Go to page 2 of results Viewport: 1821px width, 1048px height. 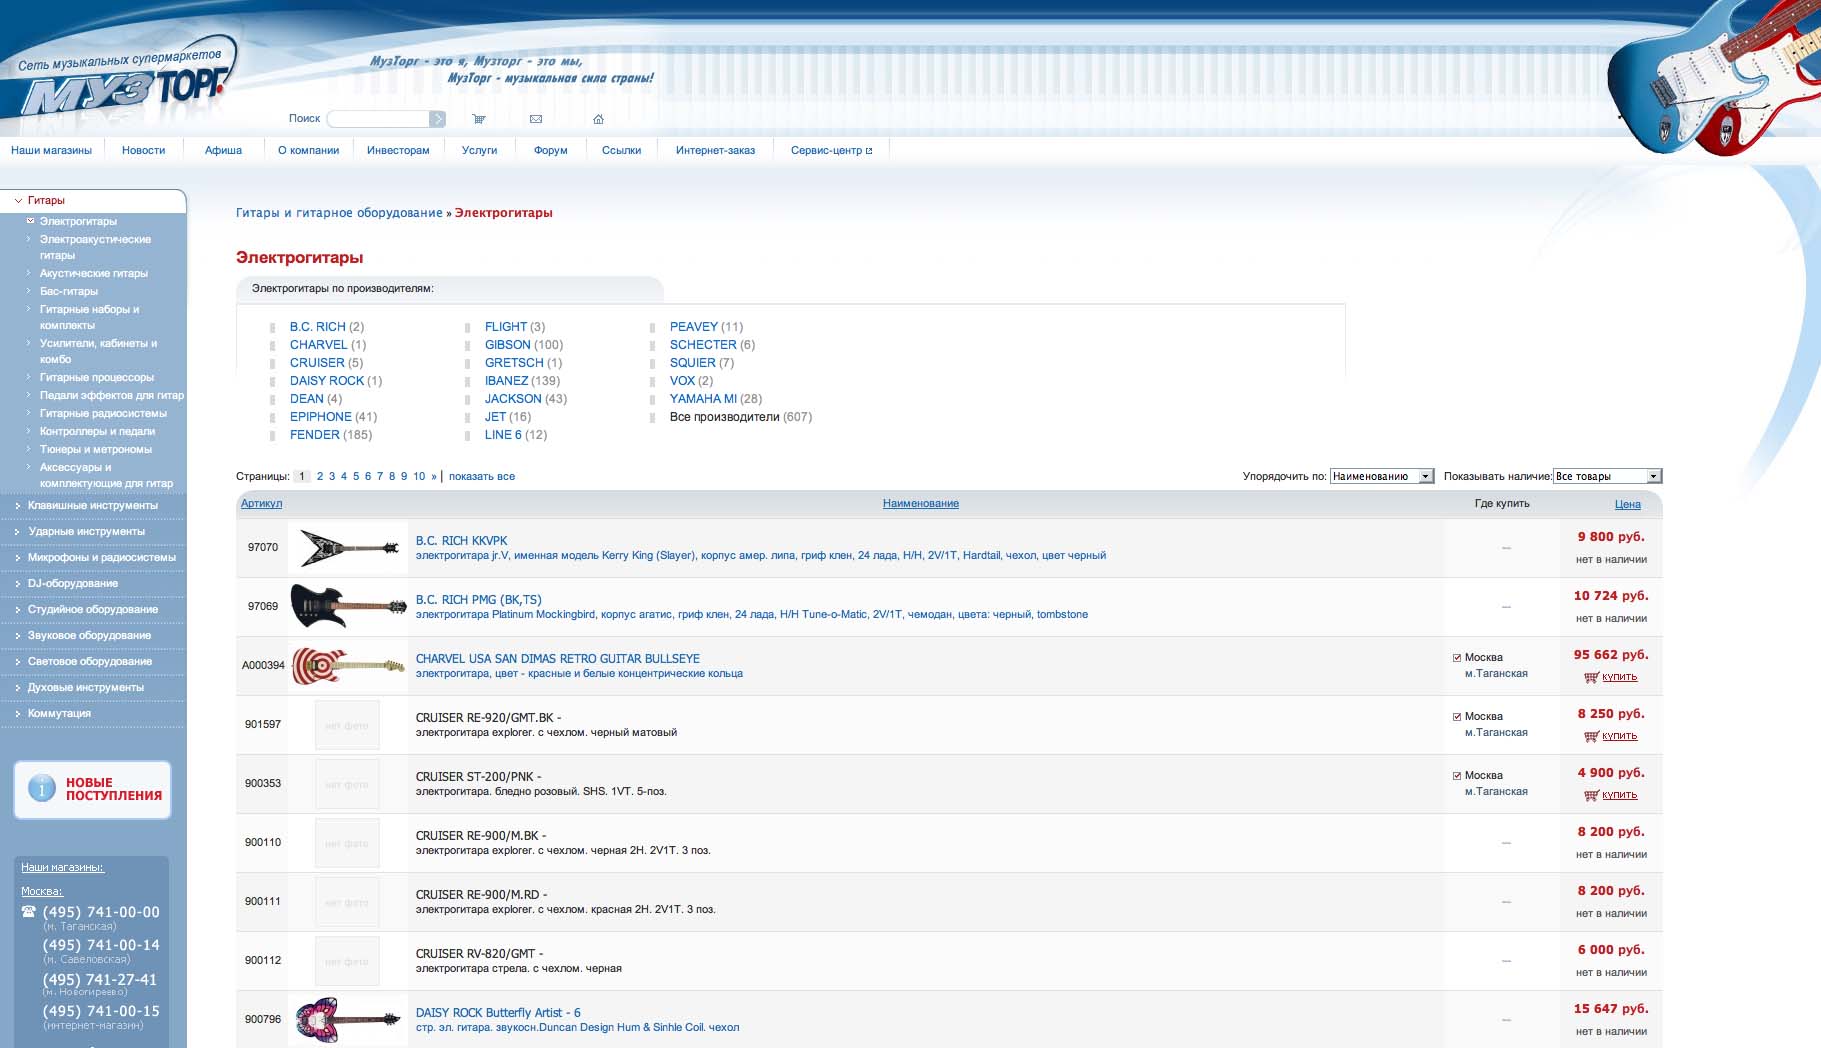[x=320, y=477]
